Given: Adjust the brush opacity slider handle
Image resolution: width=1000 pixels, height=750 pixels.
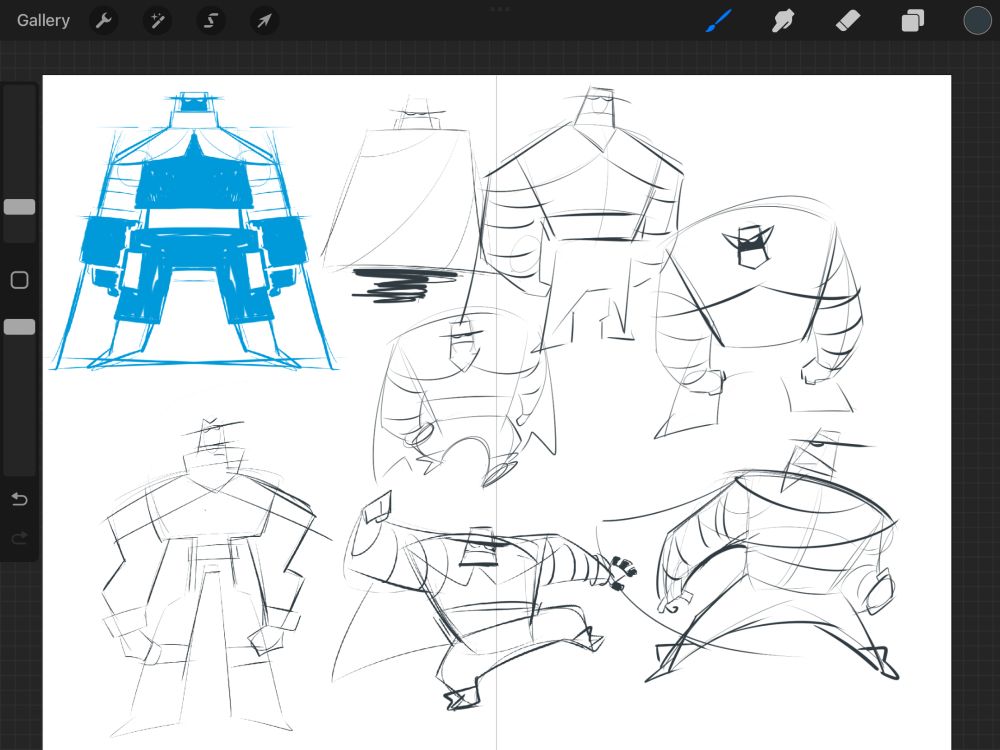Looking at the screenshot, I should pyautogui.click(x=20, y=327).
